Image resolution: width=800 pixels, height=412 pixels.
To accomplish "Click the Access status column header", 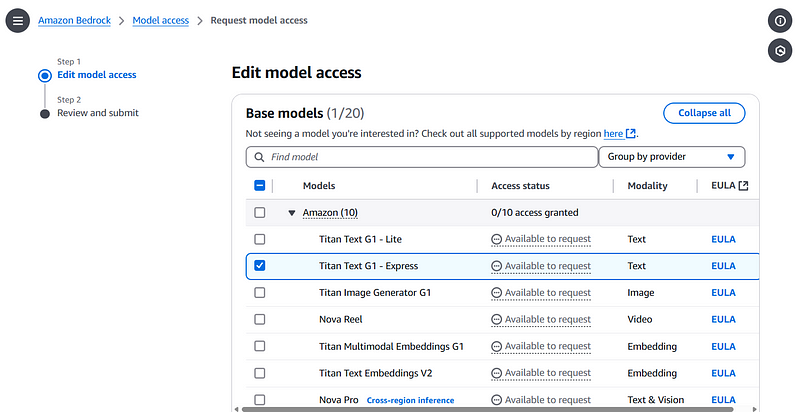I will coord(520,186).
